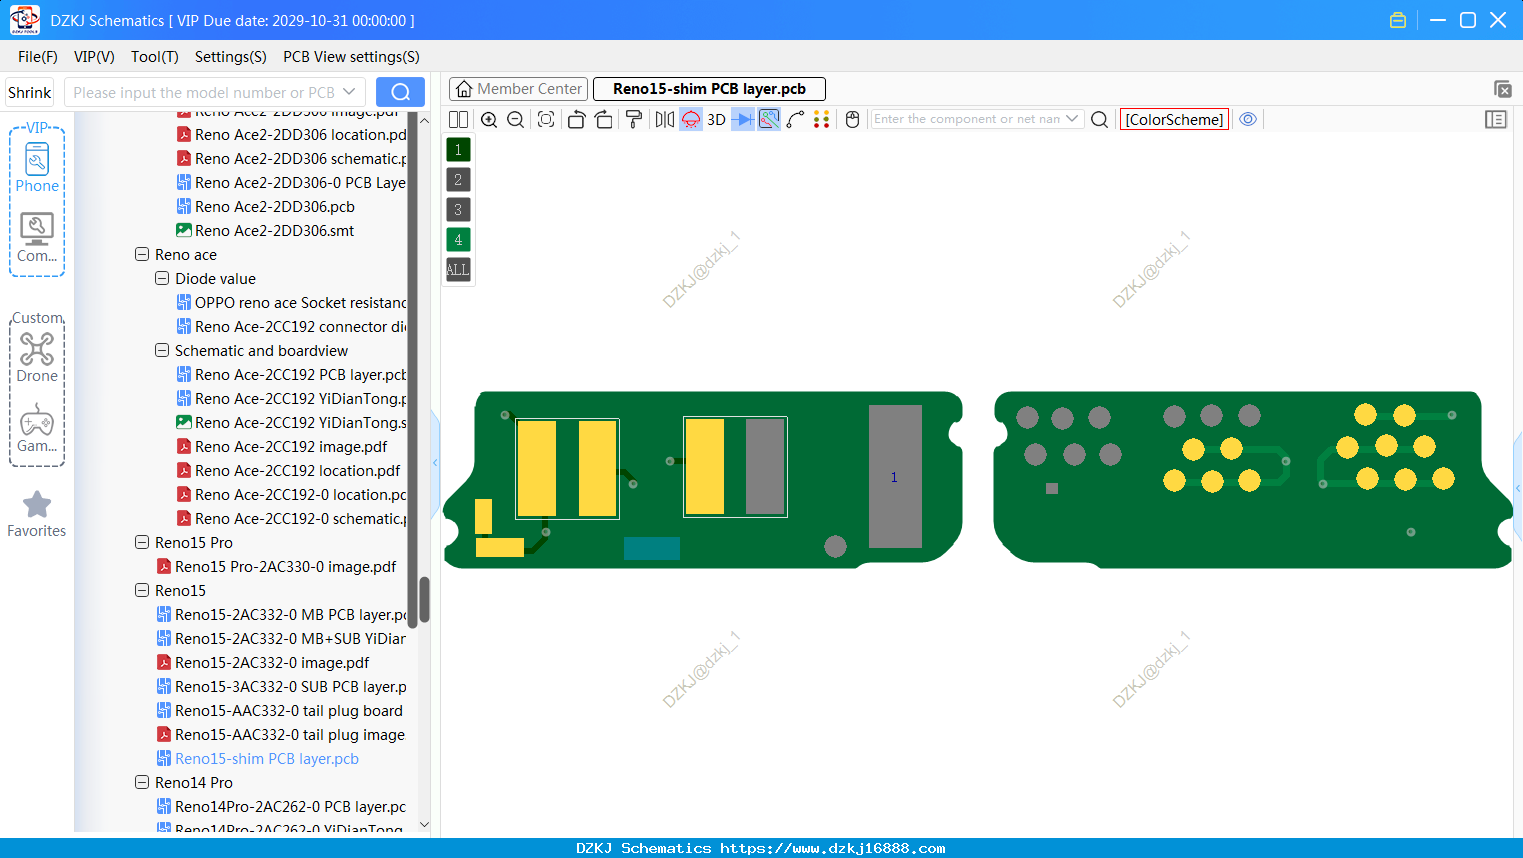Viewport: 1523px width, 858px height.
Task: Rotate the board clockwise
Action: pyautogui.click(x=604, y=120)
